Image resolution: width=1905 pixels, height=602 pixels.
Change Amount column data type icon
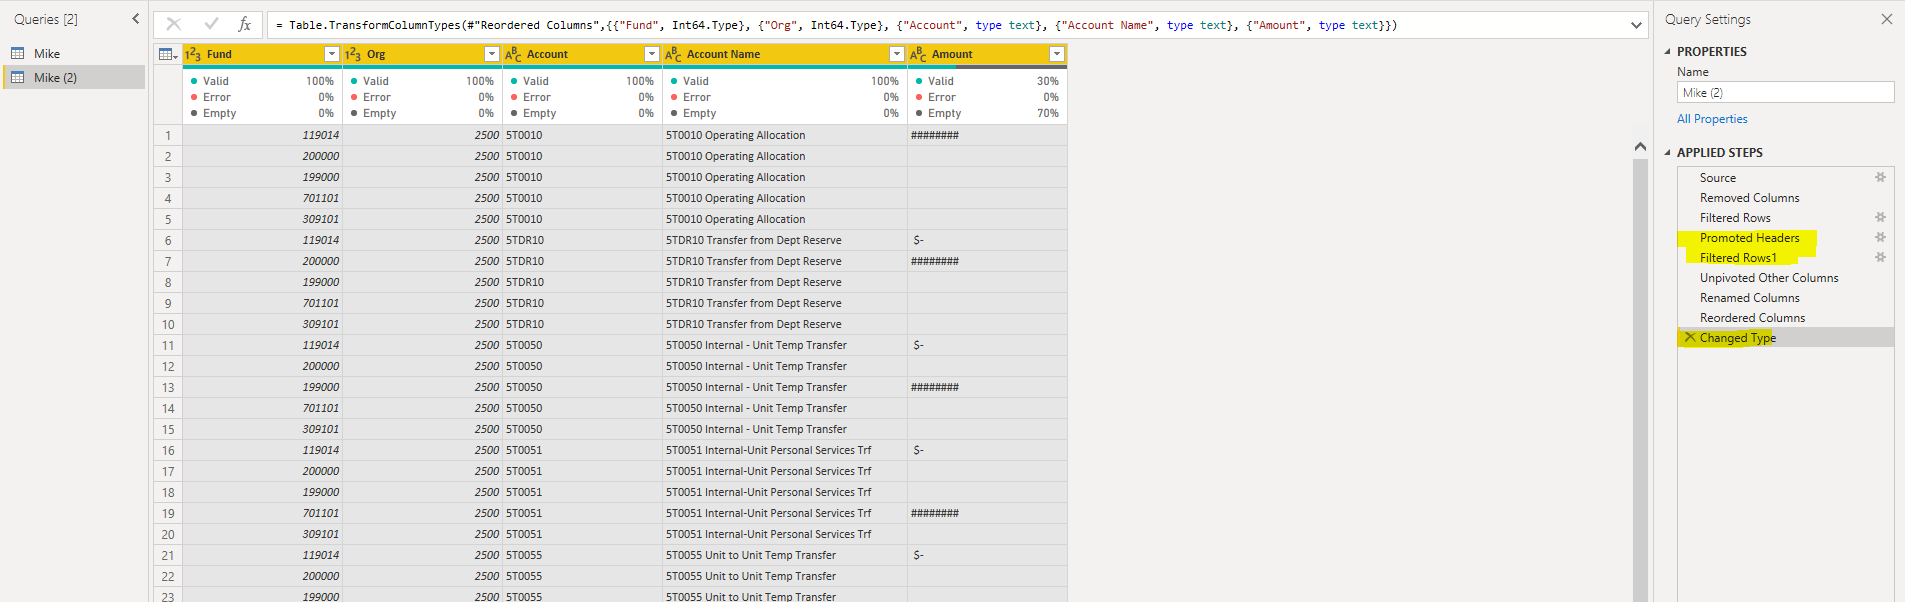[x=918, y=54]
